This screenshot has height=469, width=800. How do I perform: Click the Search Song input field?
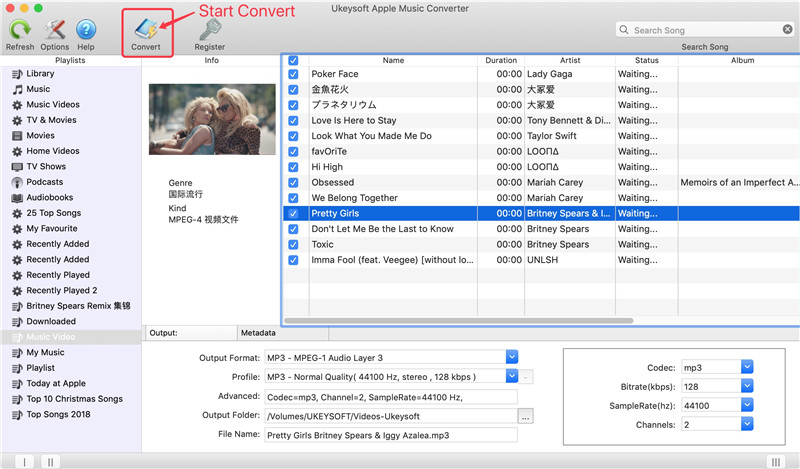click(x=706, y=30)
